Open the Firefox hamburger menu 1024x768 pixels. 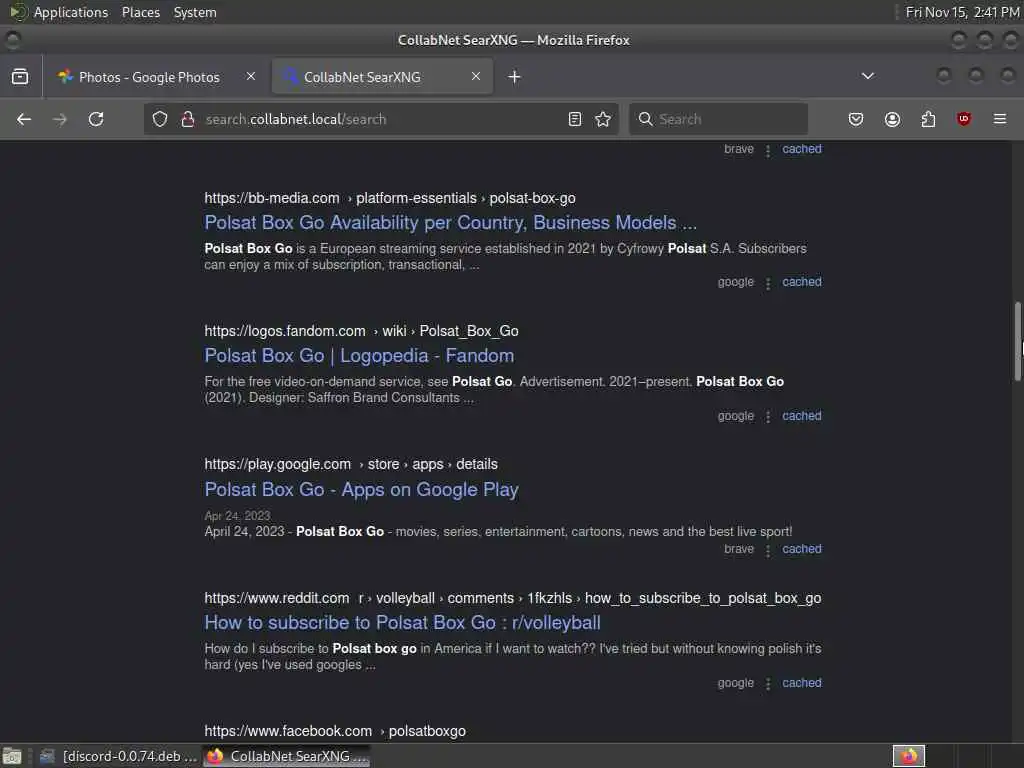(1000, 119)
